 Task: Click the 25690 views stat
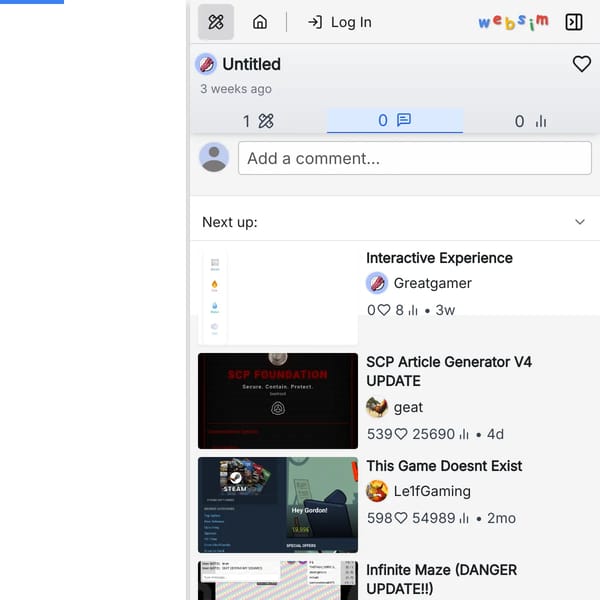(440, 434)
